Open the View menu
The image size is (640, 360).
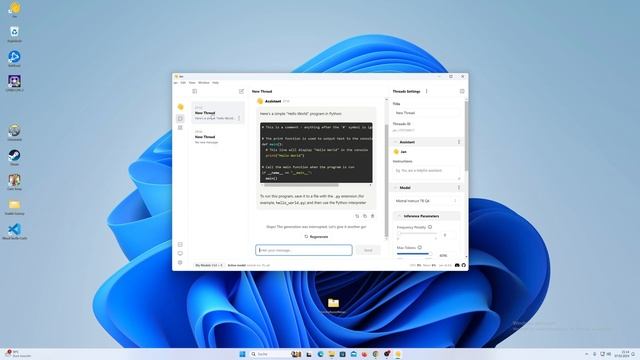tap(192, 83)
